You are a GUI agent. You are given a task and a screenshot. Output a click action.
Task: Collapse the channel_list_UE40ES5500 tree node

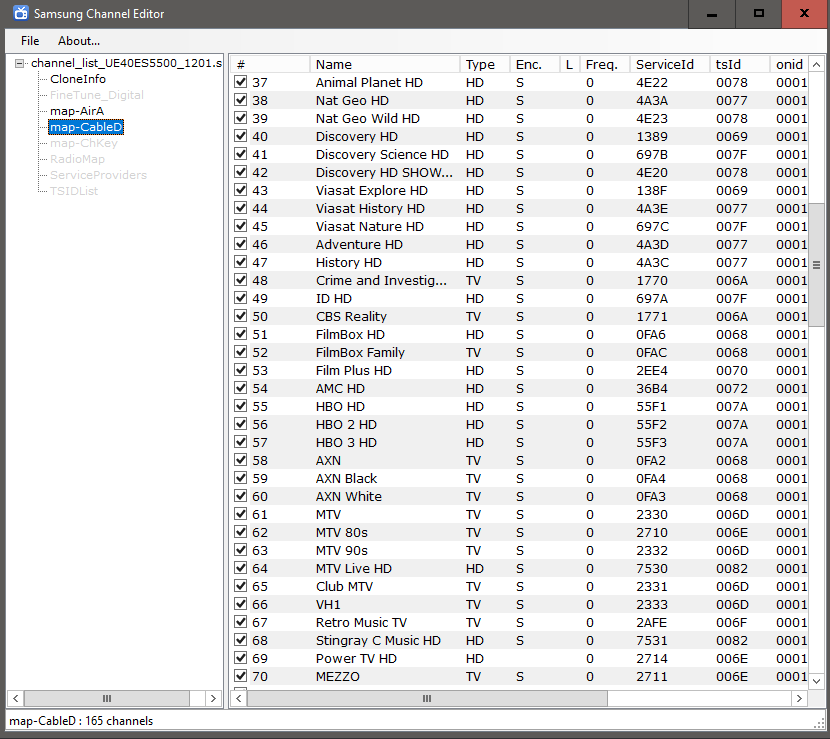point(19,64)
